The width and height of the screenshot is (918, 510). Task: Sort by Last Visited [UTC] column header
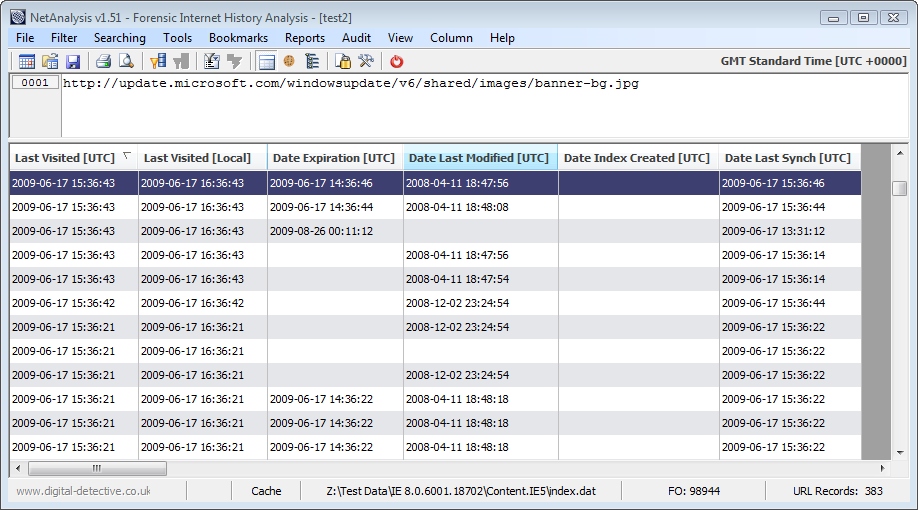[x=74, y=158]
